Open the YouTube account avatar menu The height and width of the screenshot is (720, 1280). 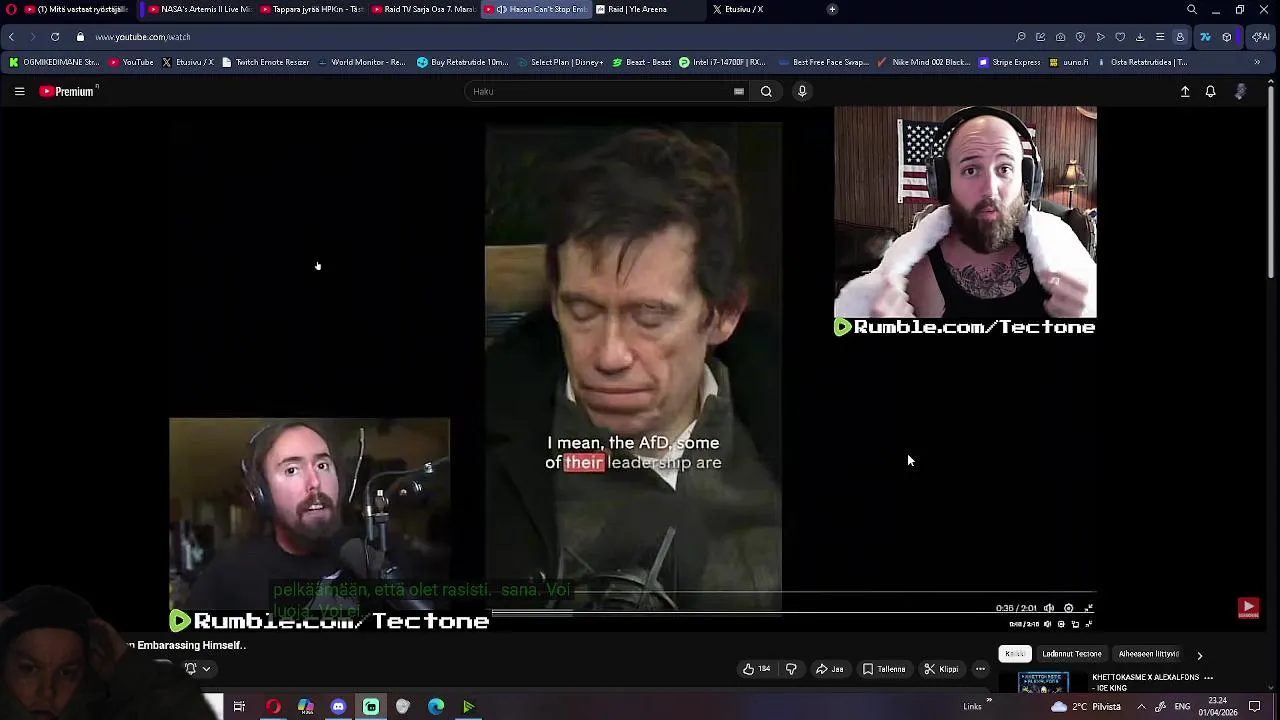coord(1240,91)
